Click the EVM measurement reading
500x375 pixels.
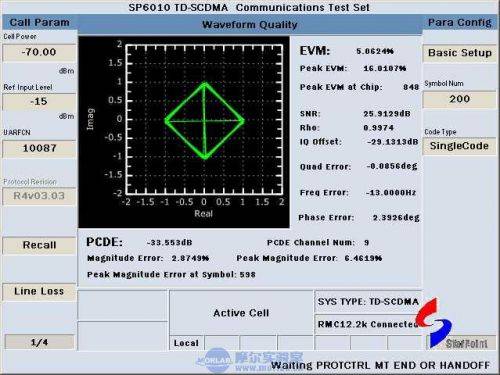(x=347, y=51)
